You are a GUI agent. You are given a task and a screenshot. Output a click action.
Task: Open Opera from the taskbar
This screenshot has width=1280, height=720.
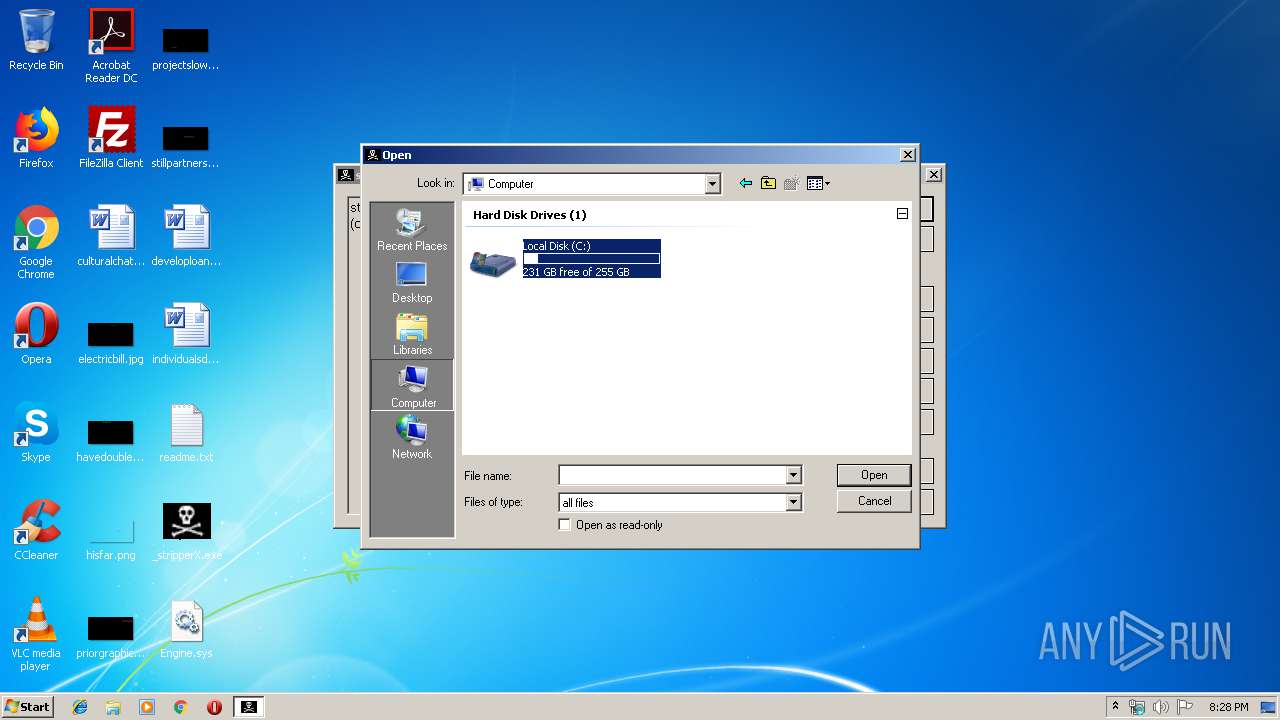pyautogui.click(x=214, y=707)
